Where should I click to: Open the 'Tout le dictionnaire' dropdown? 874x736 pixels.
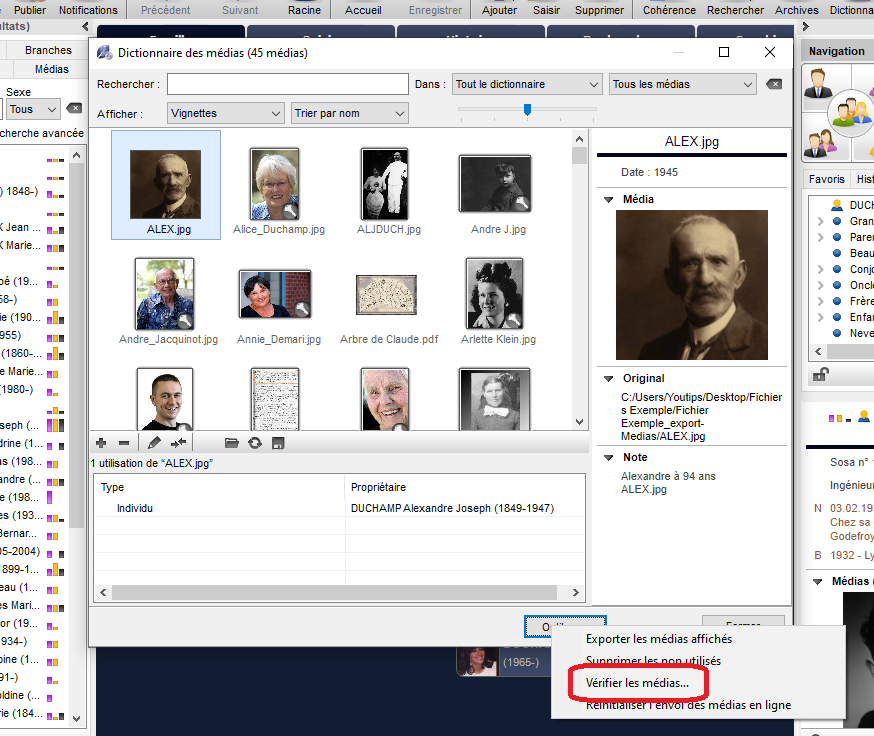[x=527, y=85]
